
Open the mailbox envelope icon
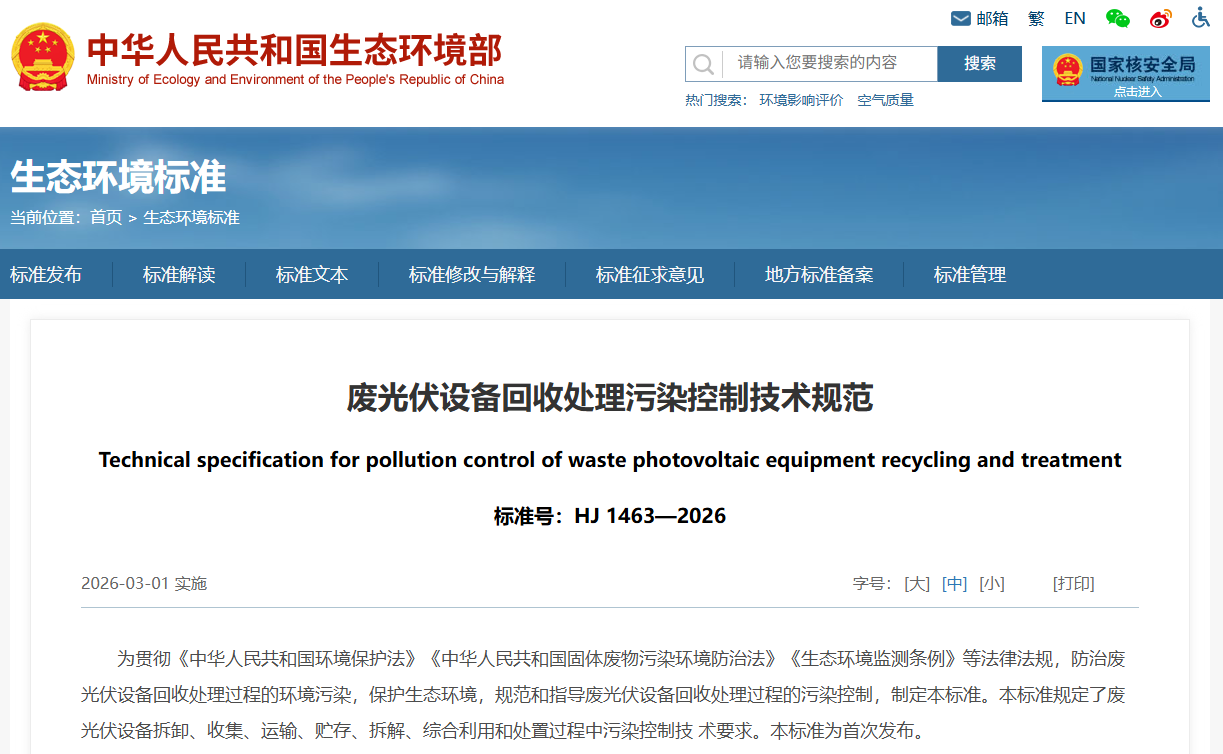[960, 18]
